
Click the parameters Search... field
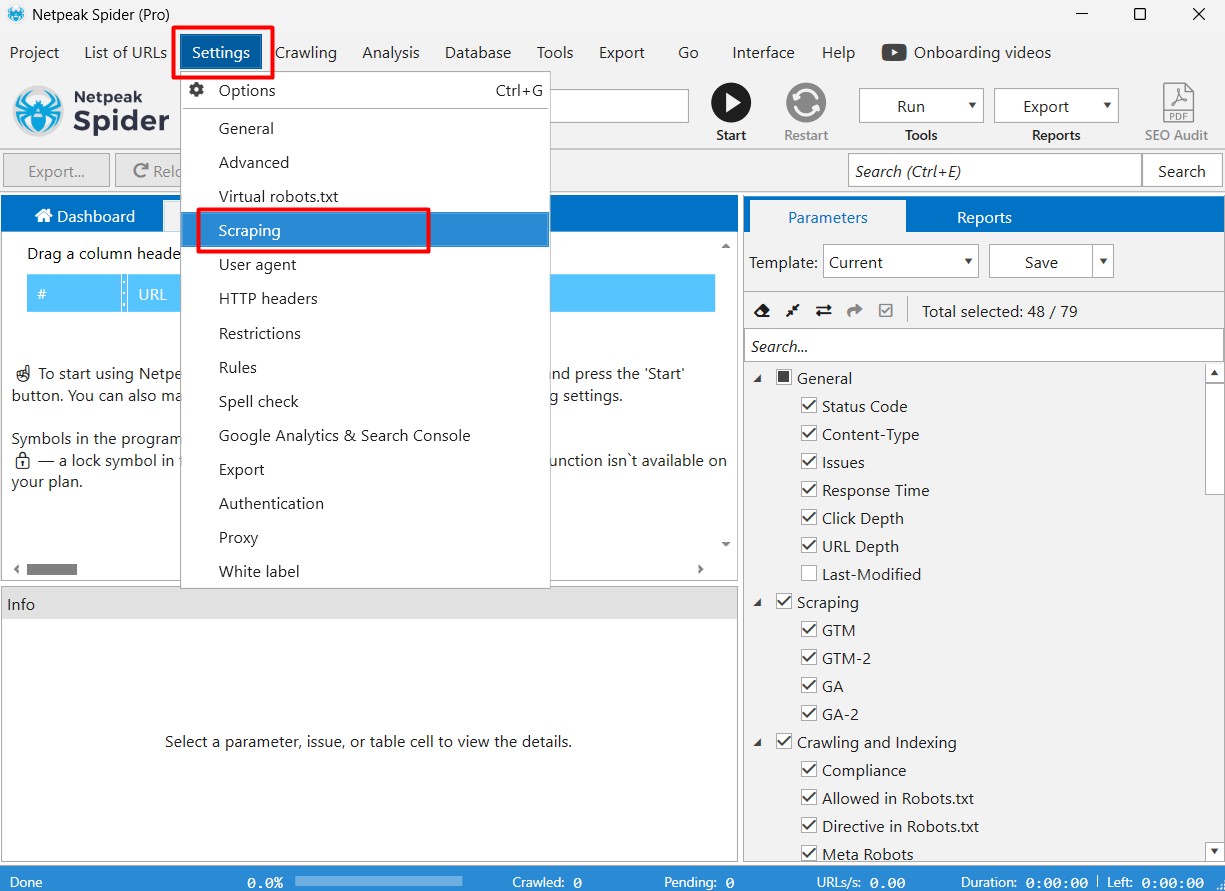(x=984, y=346)
